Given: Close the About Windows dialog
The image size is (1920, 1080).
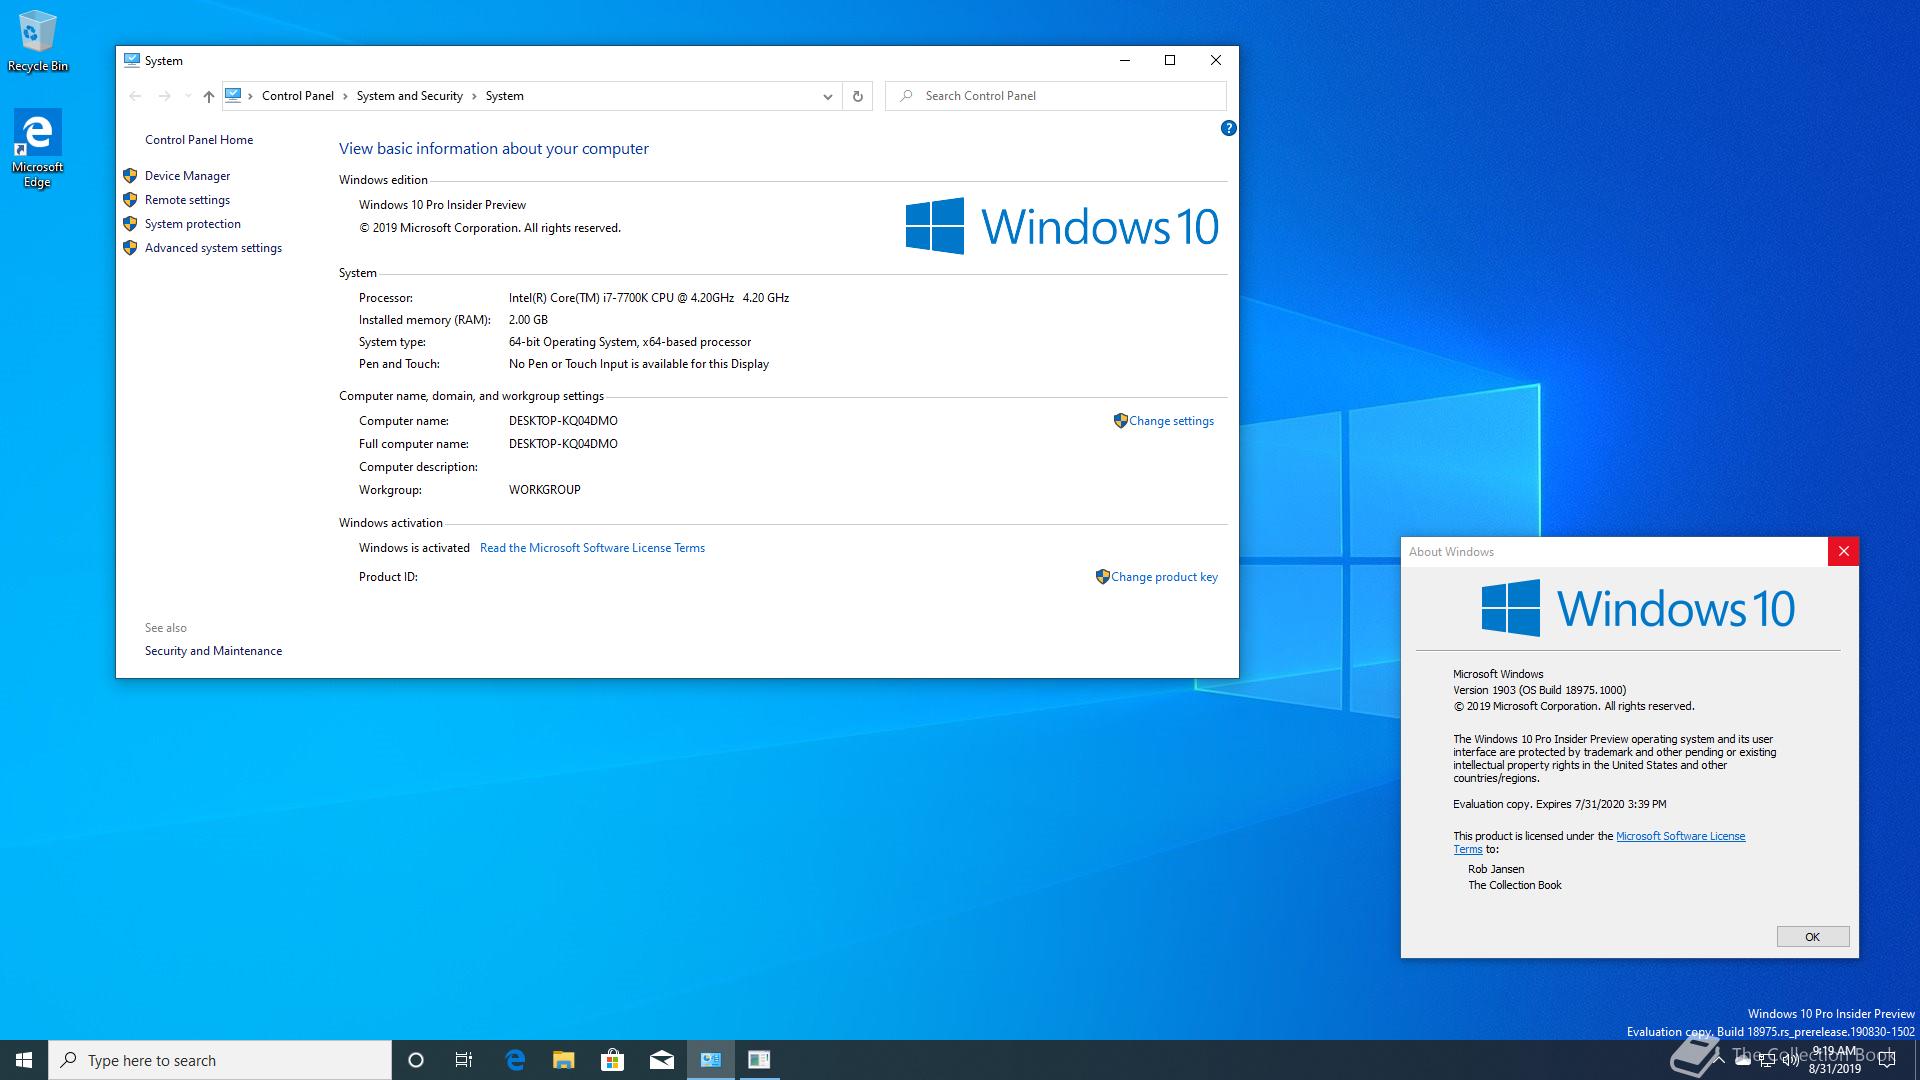Looking at the screenshot, I should coord(1844,552).
